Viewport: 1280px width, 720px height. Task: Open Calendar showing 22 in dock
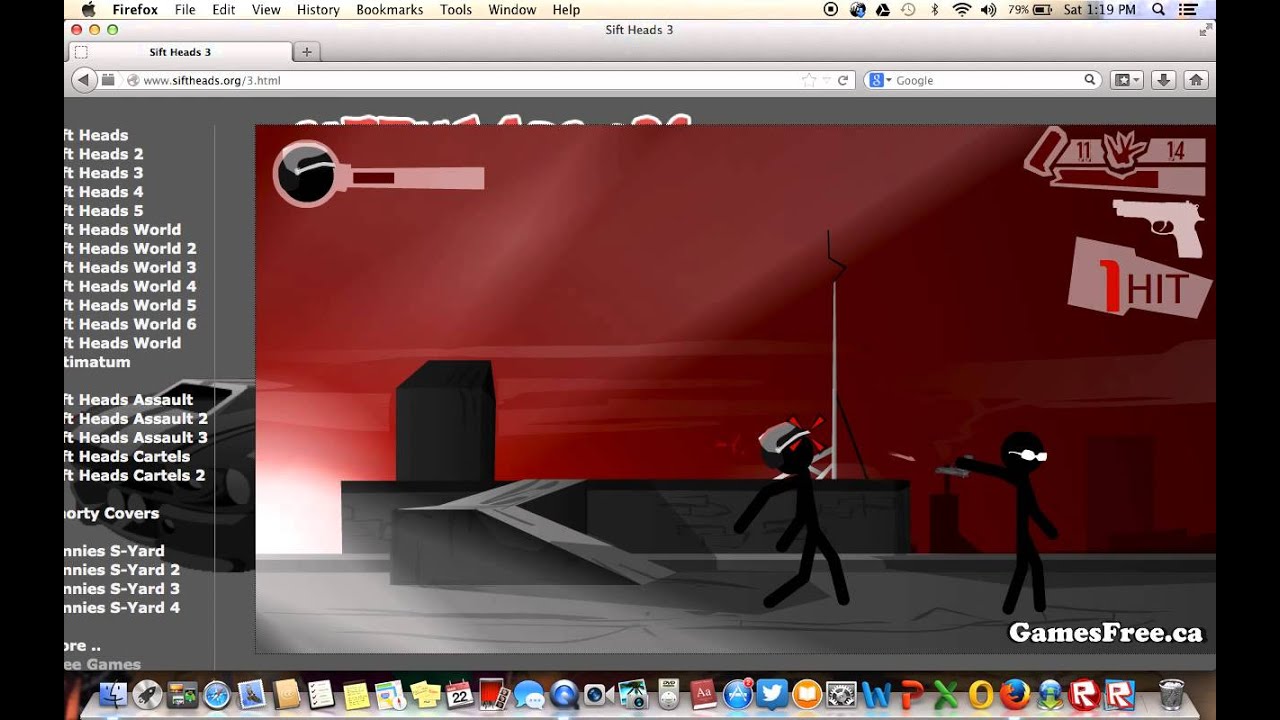point(460,694)
